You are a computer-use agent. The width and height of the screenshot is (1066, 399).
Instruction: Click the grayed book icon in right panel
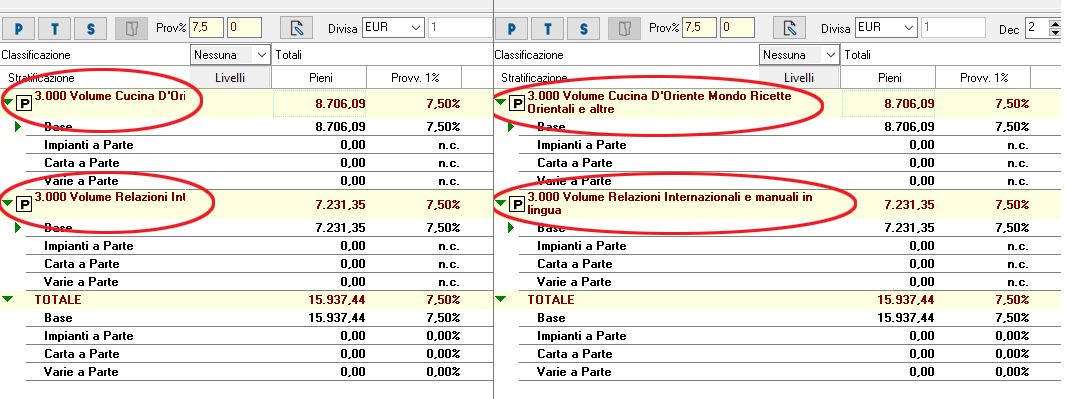pos(625,29)
